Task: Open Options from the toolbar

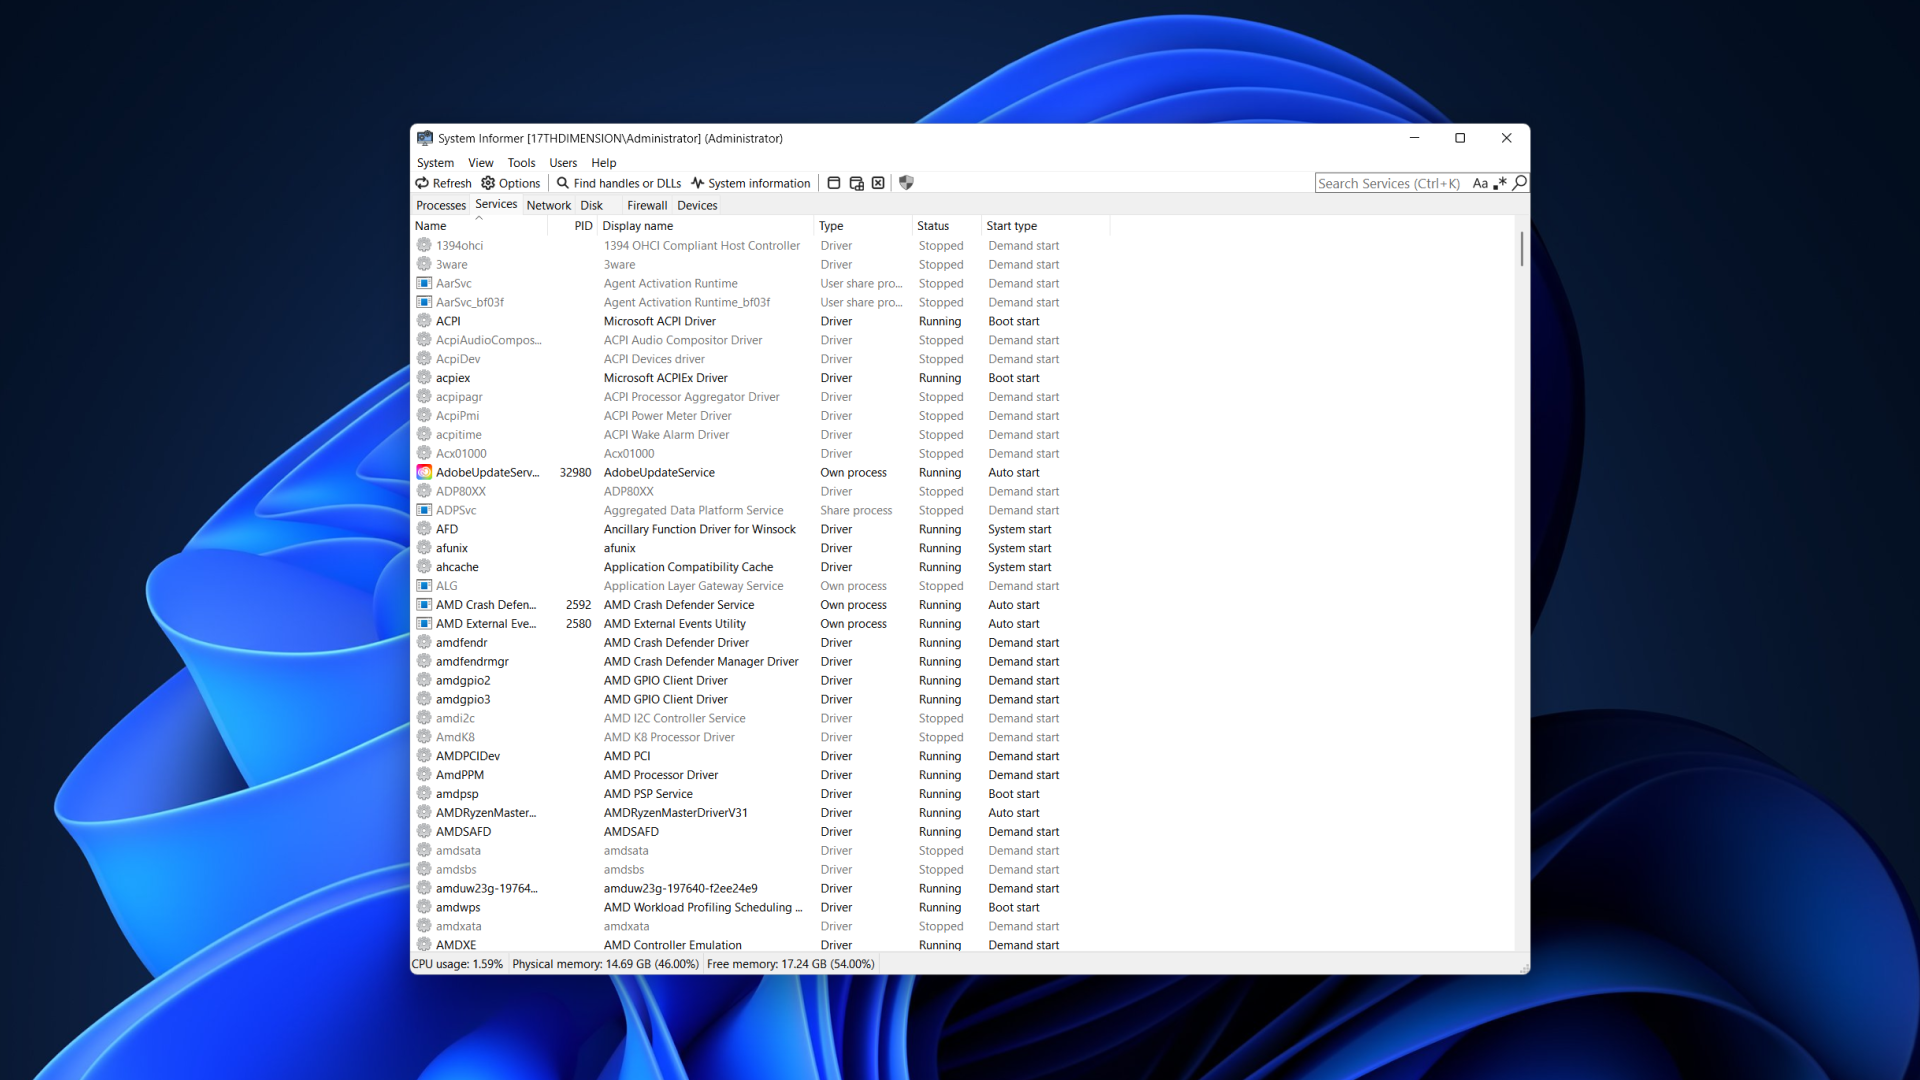Action: 510,183
